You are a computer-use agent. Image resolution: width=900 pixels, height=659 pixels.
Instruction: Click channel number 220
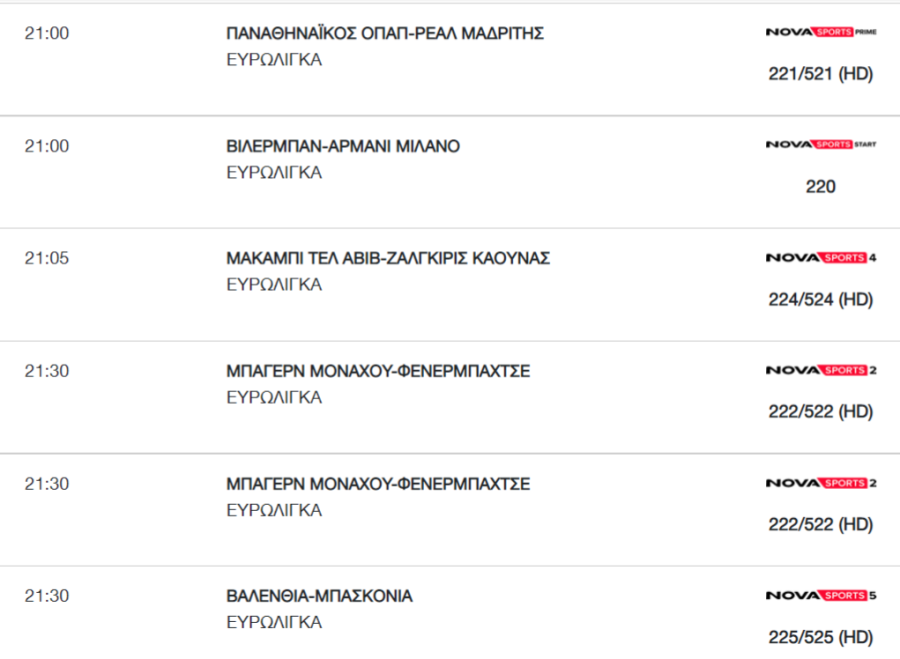tap(821, 187)
